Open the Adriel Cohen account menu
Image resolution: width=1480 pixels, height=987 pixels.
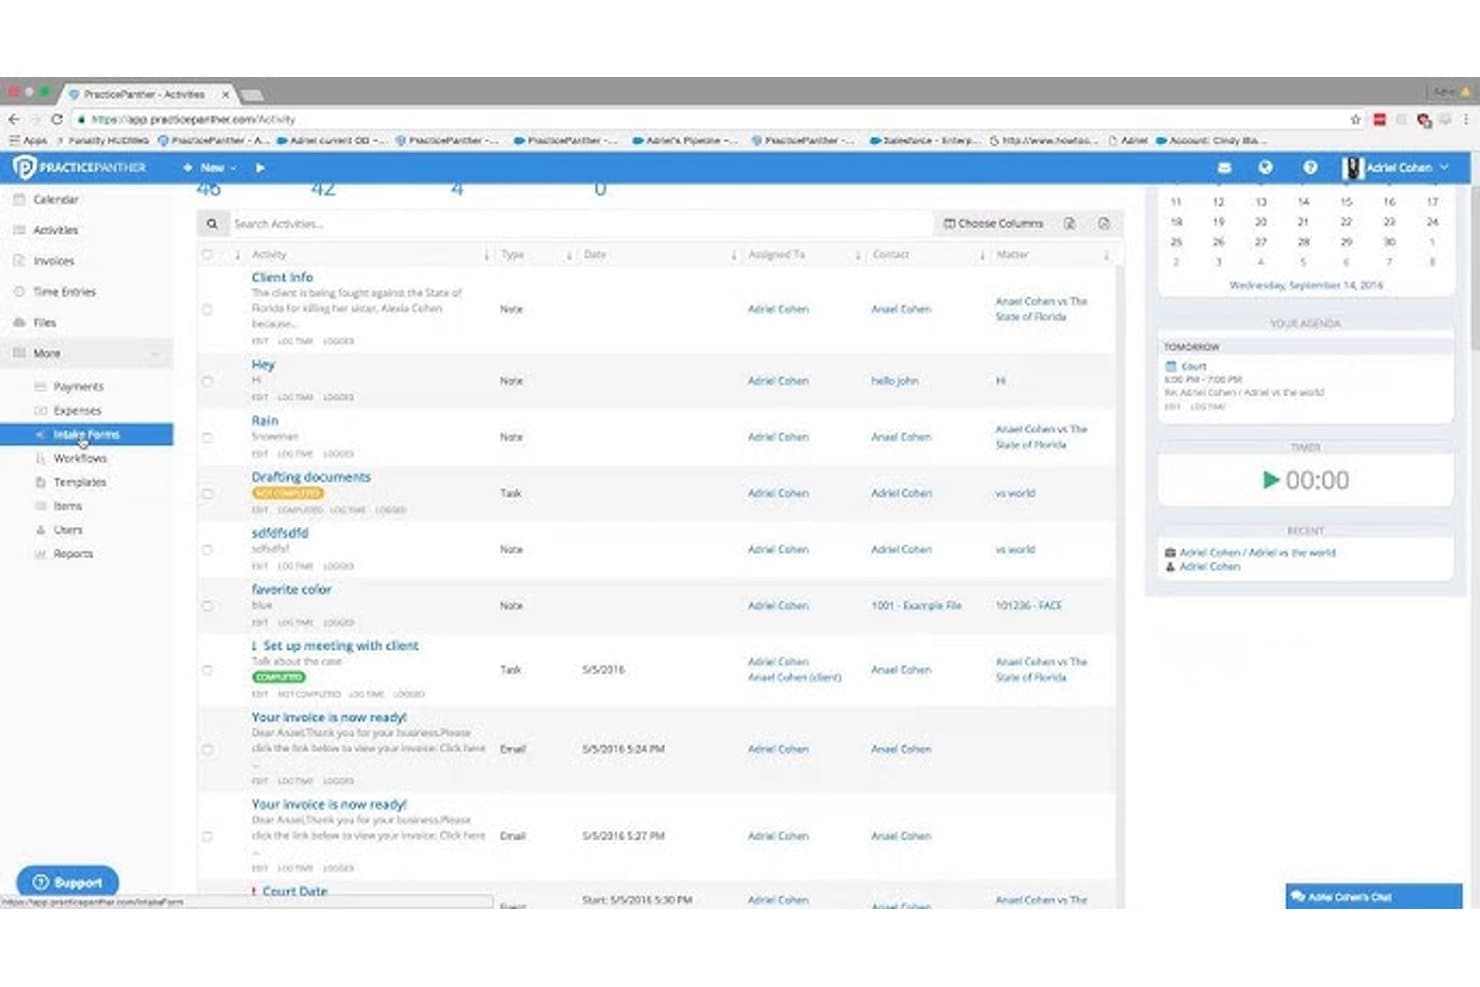[x=1396, y=168]
